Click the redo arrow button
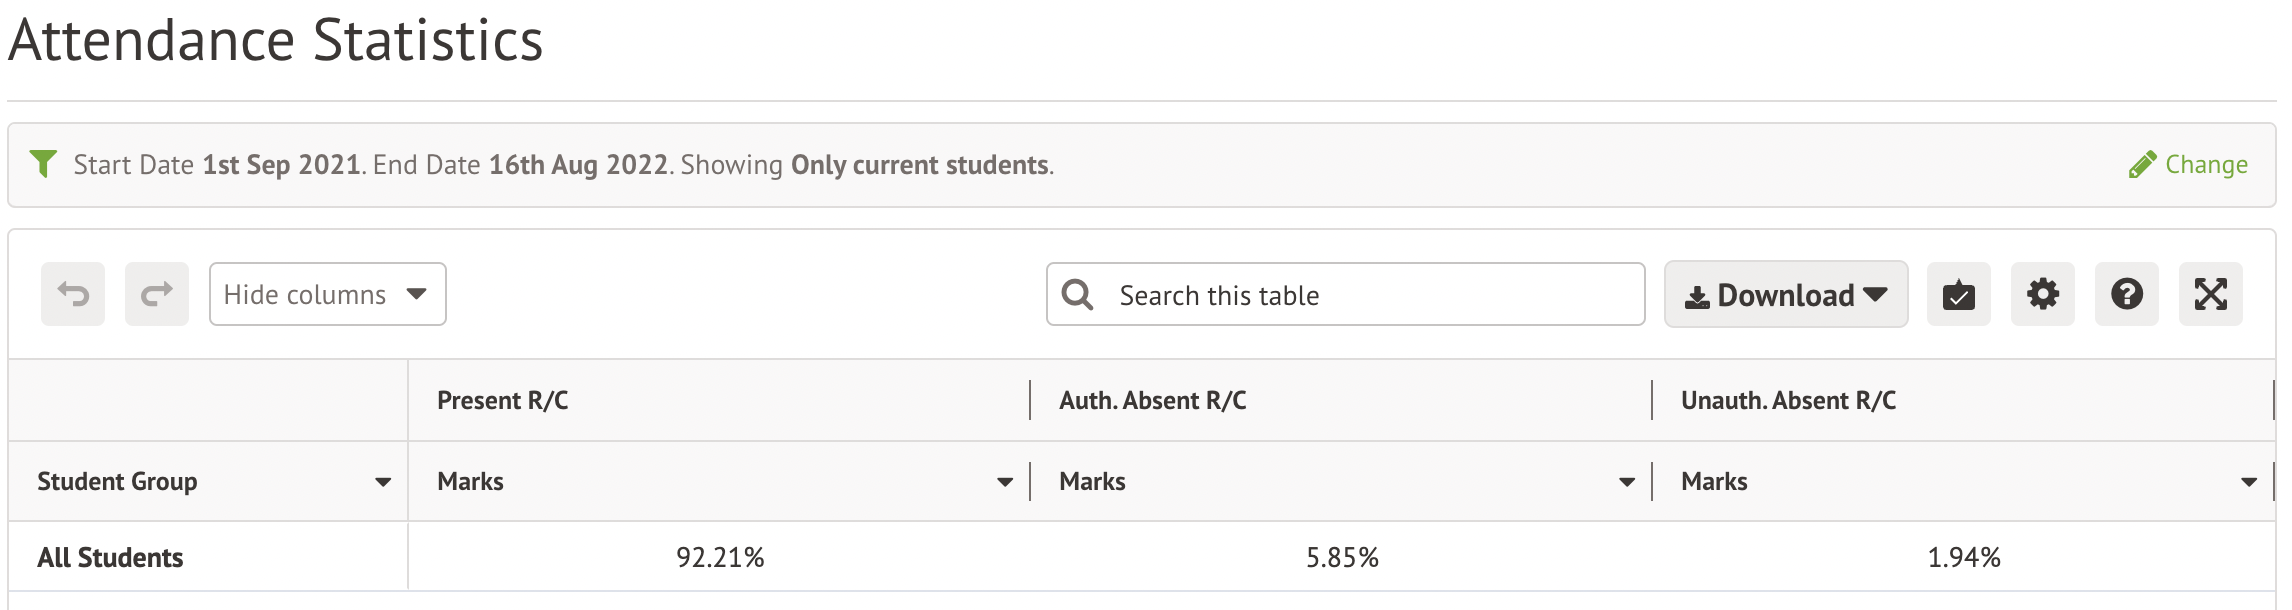Viewport: 2292px width, 610px height. tap(157, 294)
